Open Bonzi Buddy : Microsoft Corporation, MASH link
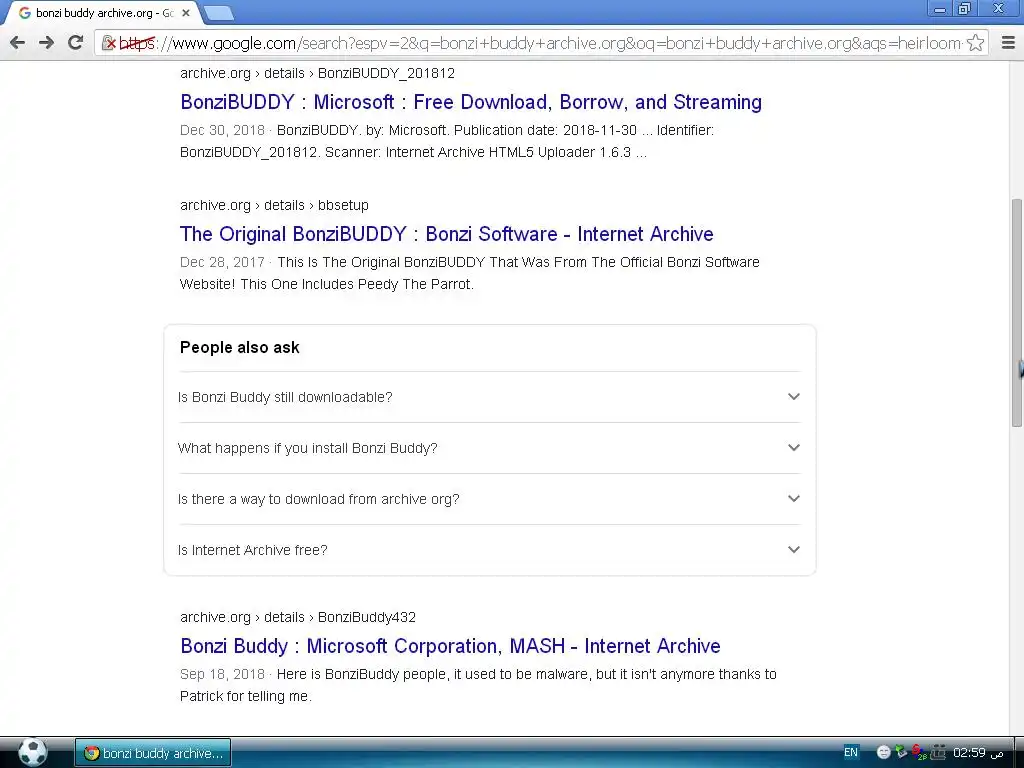This screenshot has height=768, width=1024. (450, 646)
